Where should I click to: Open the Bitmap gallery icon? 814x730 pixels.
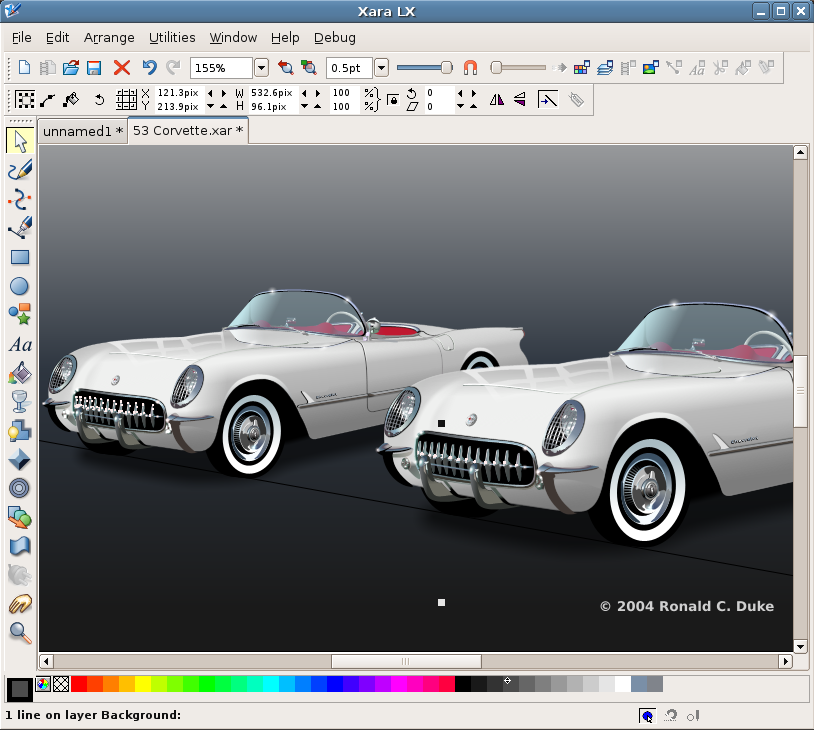click(x=650, y=67)
